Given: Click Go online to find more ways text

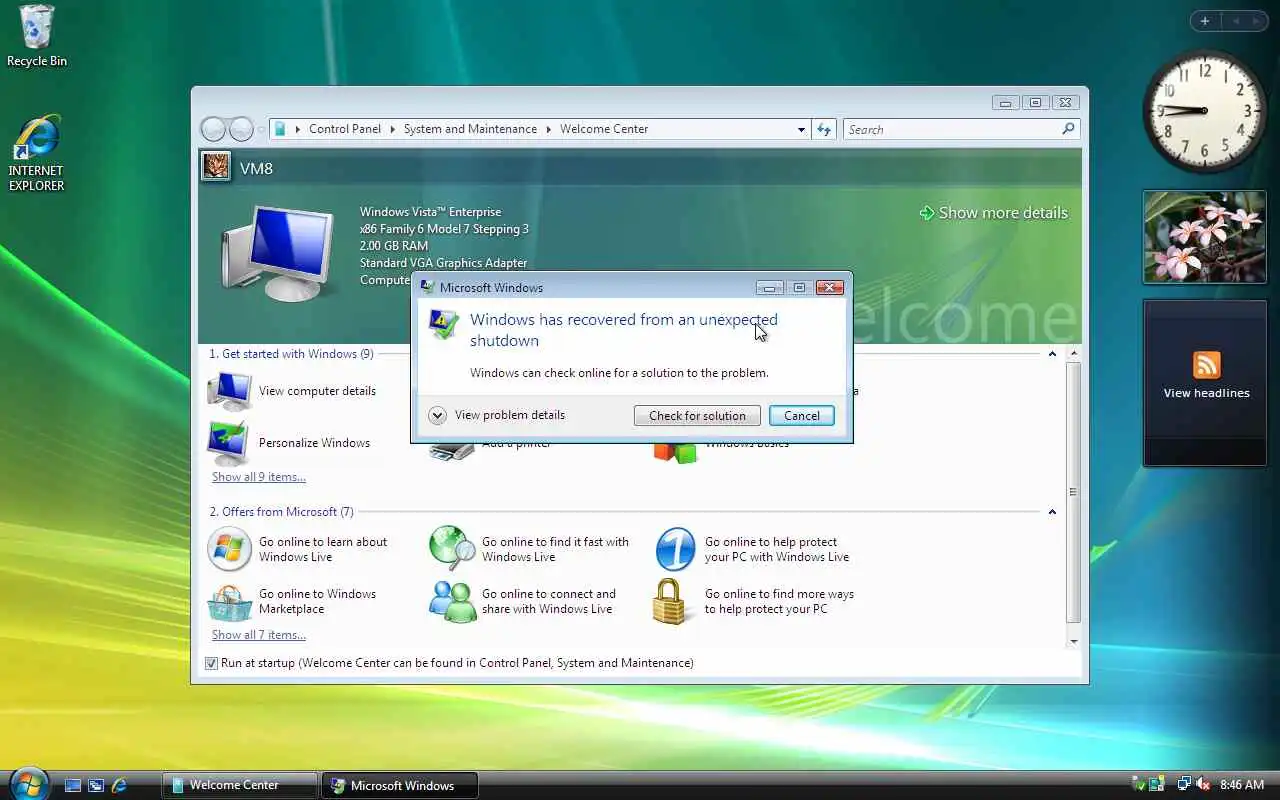Looking at the screenshot, I should [x=779, y=601].
